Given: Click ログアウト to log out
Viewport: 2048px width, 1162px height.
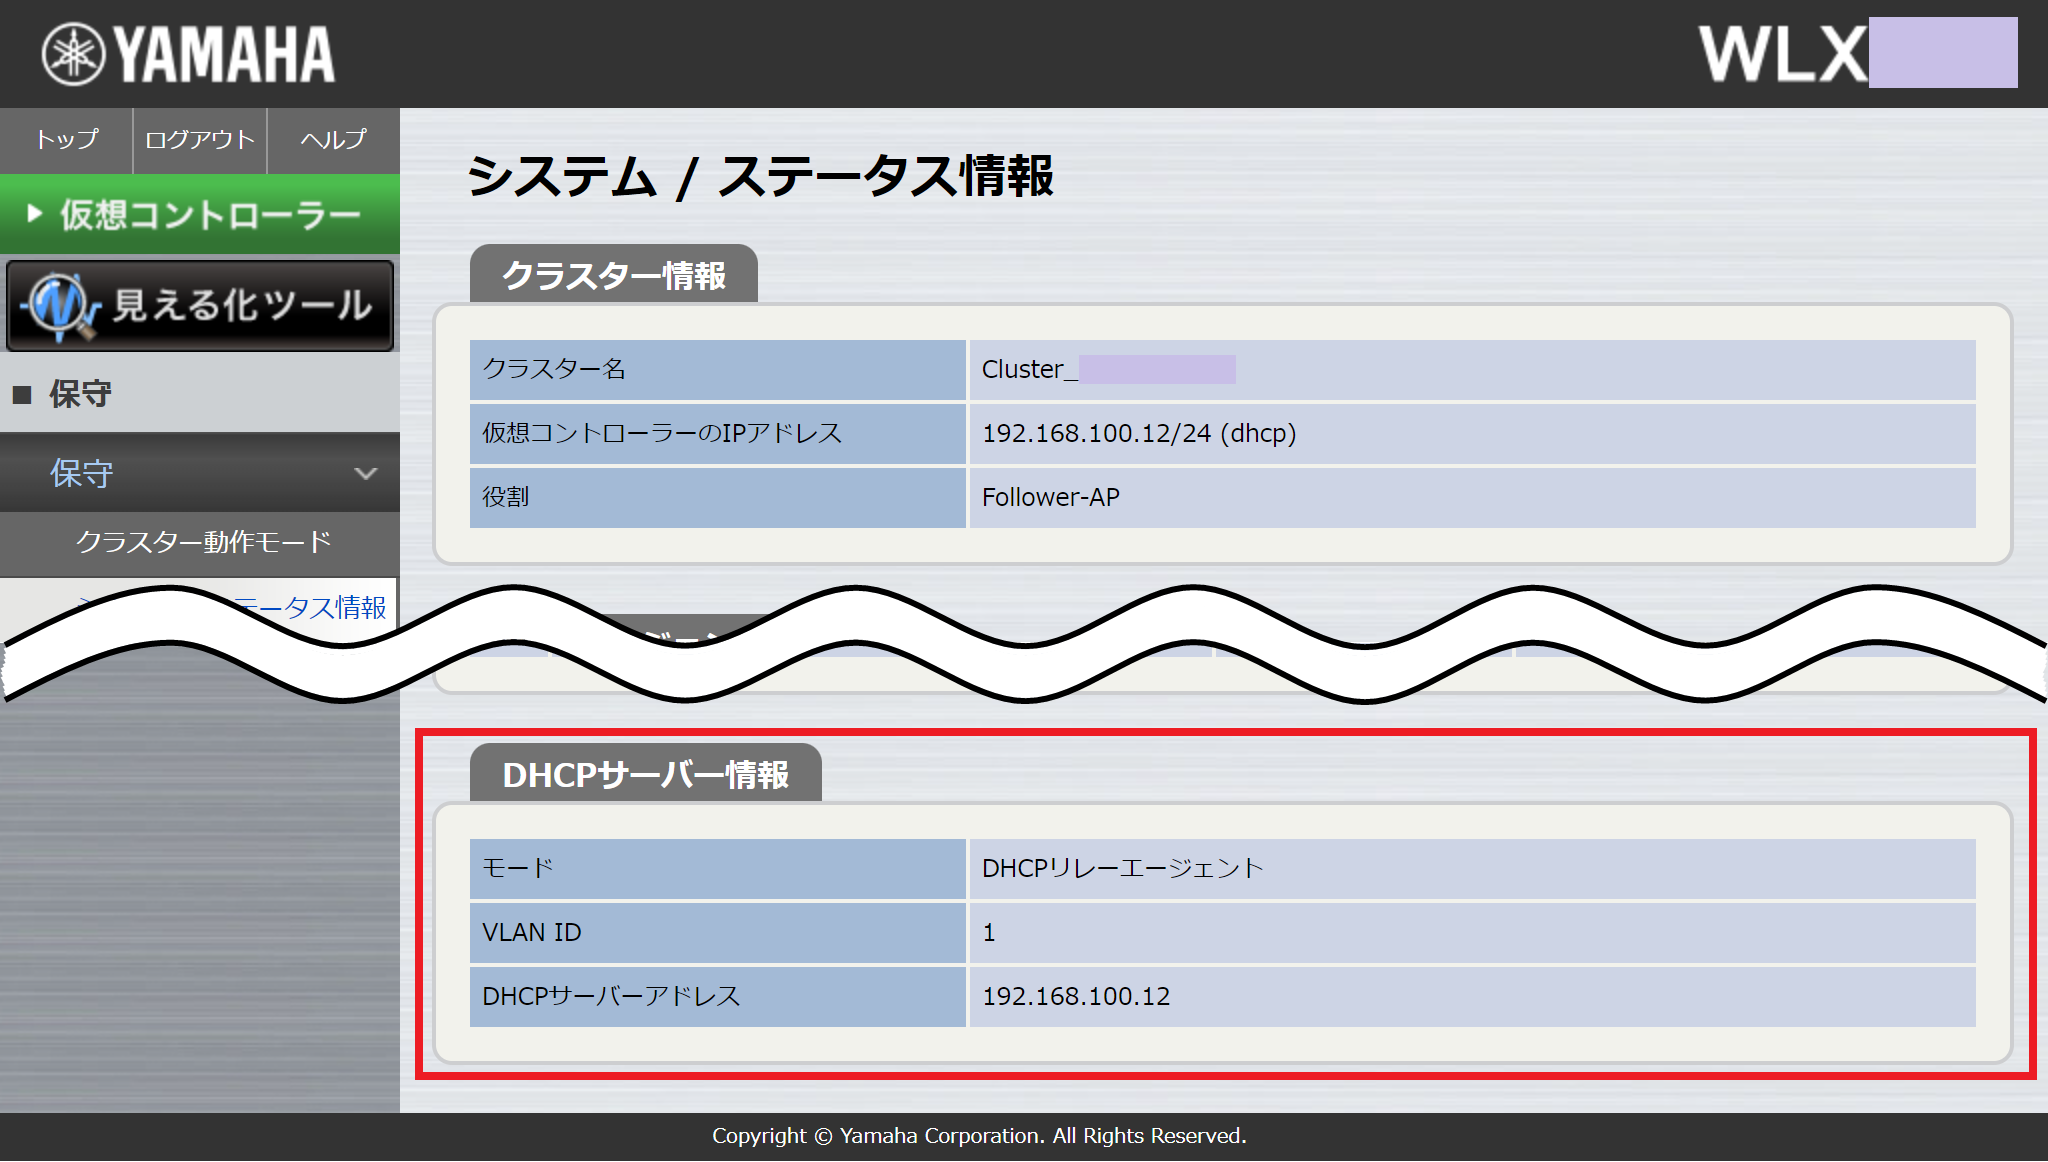Looking at the screenshot, I should 199,141.
